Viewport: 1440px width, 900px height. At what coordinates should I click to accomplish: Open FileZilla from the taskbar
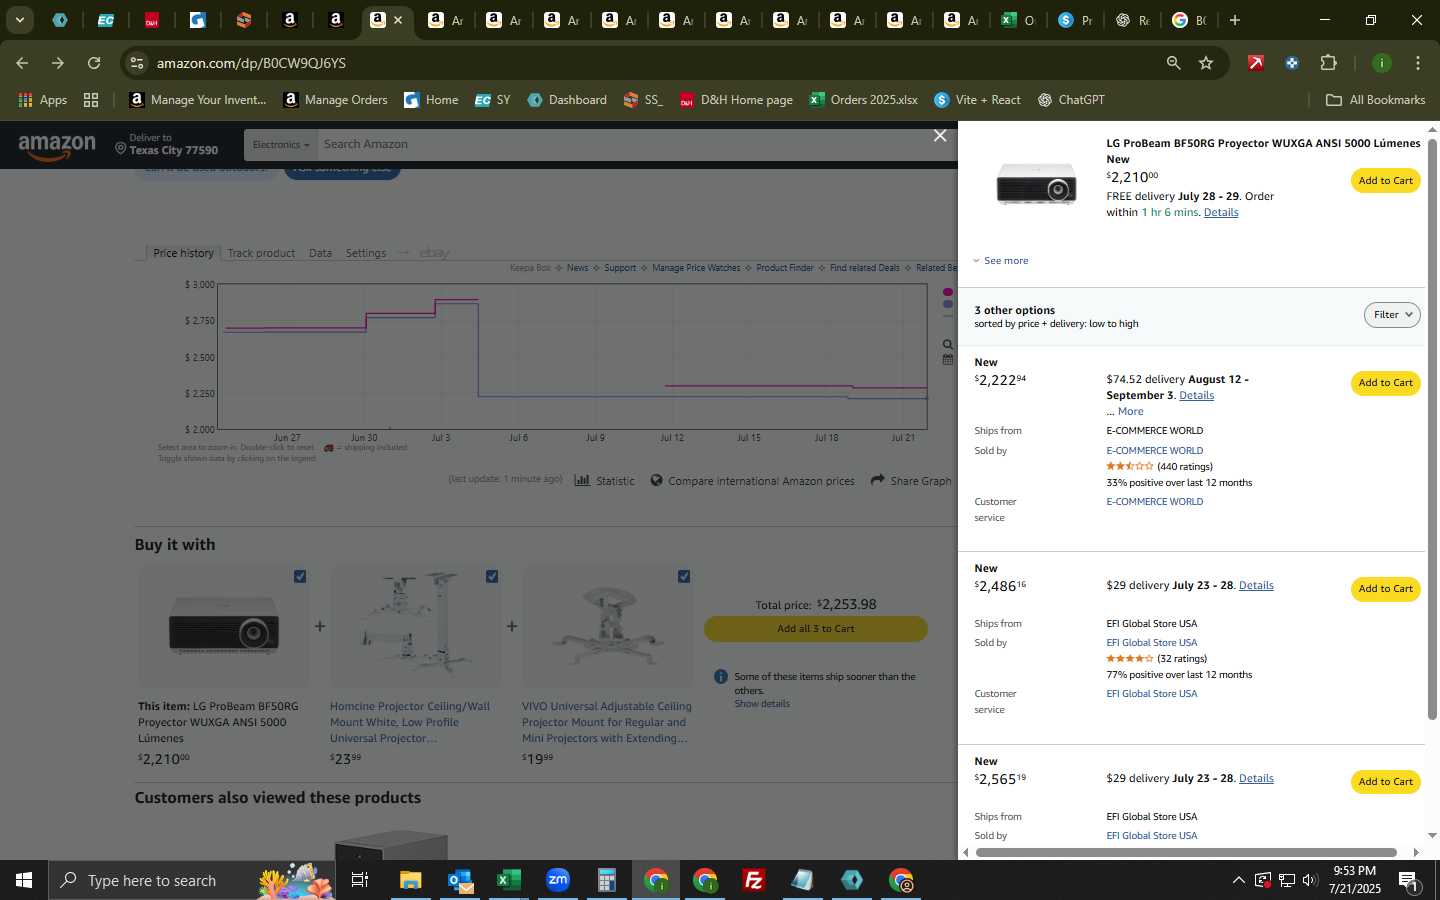(x=754, y=880)
